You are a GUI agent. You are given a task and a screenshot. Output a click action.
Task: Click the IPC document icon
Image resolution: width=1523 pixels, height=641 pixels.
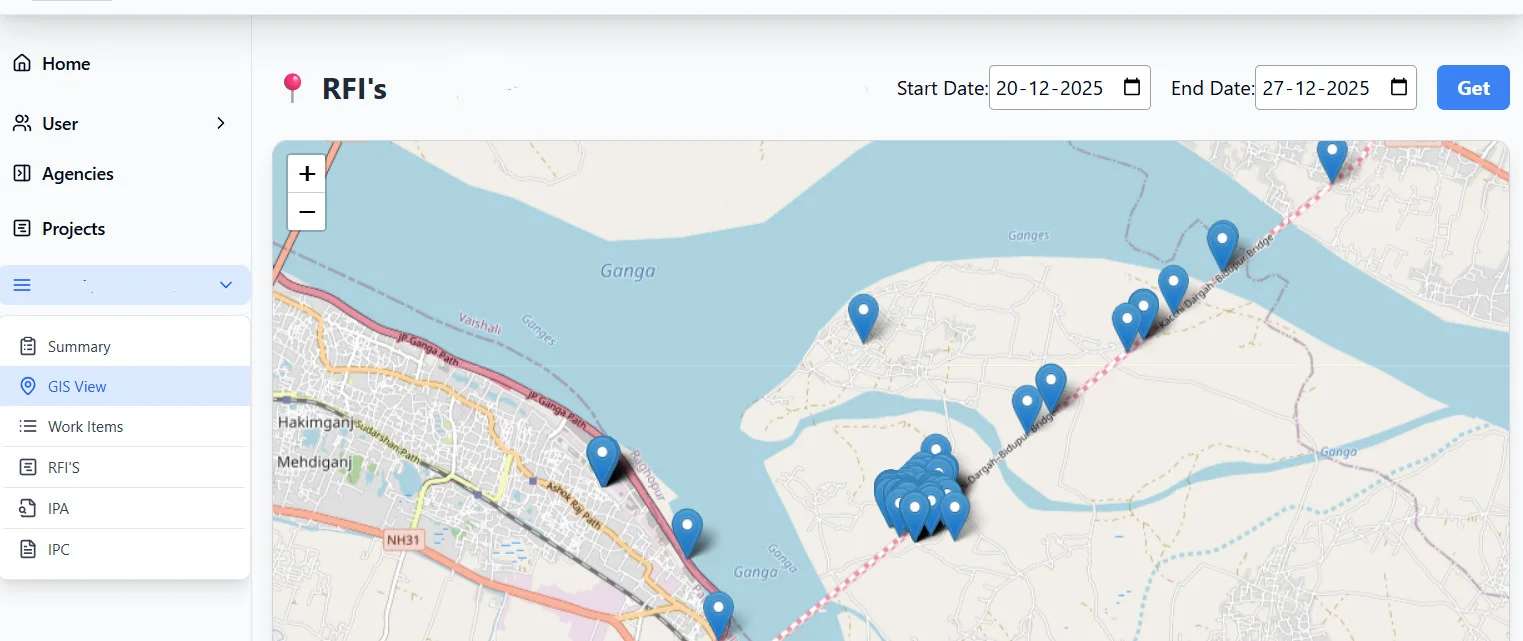pos(29,549)
